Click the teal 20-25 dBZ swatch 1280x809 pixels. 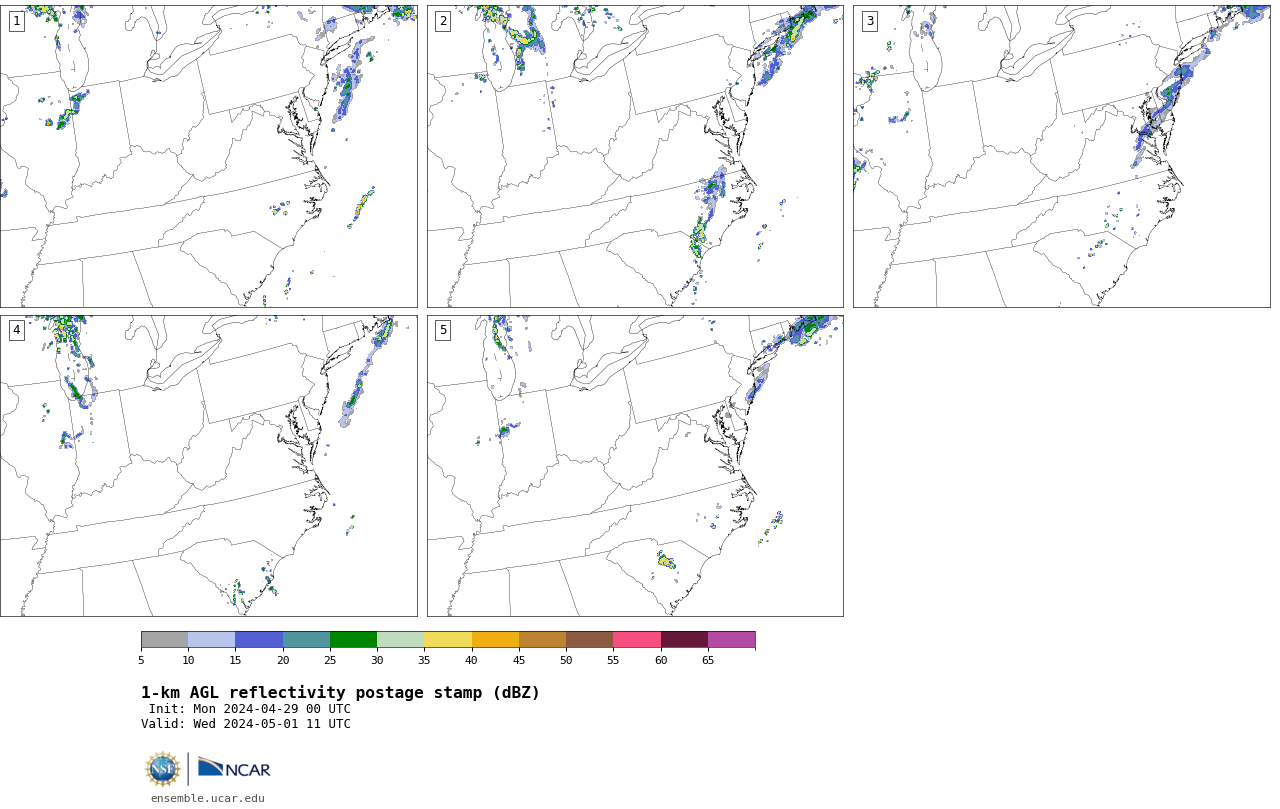pos(306,640)
